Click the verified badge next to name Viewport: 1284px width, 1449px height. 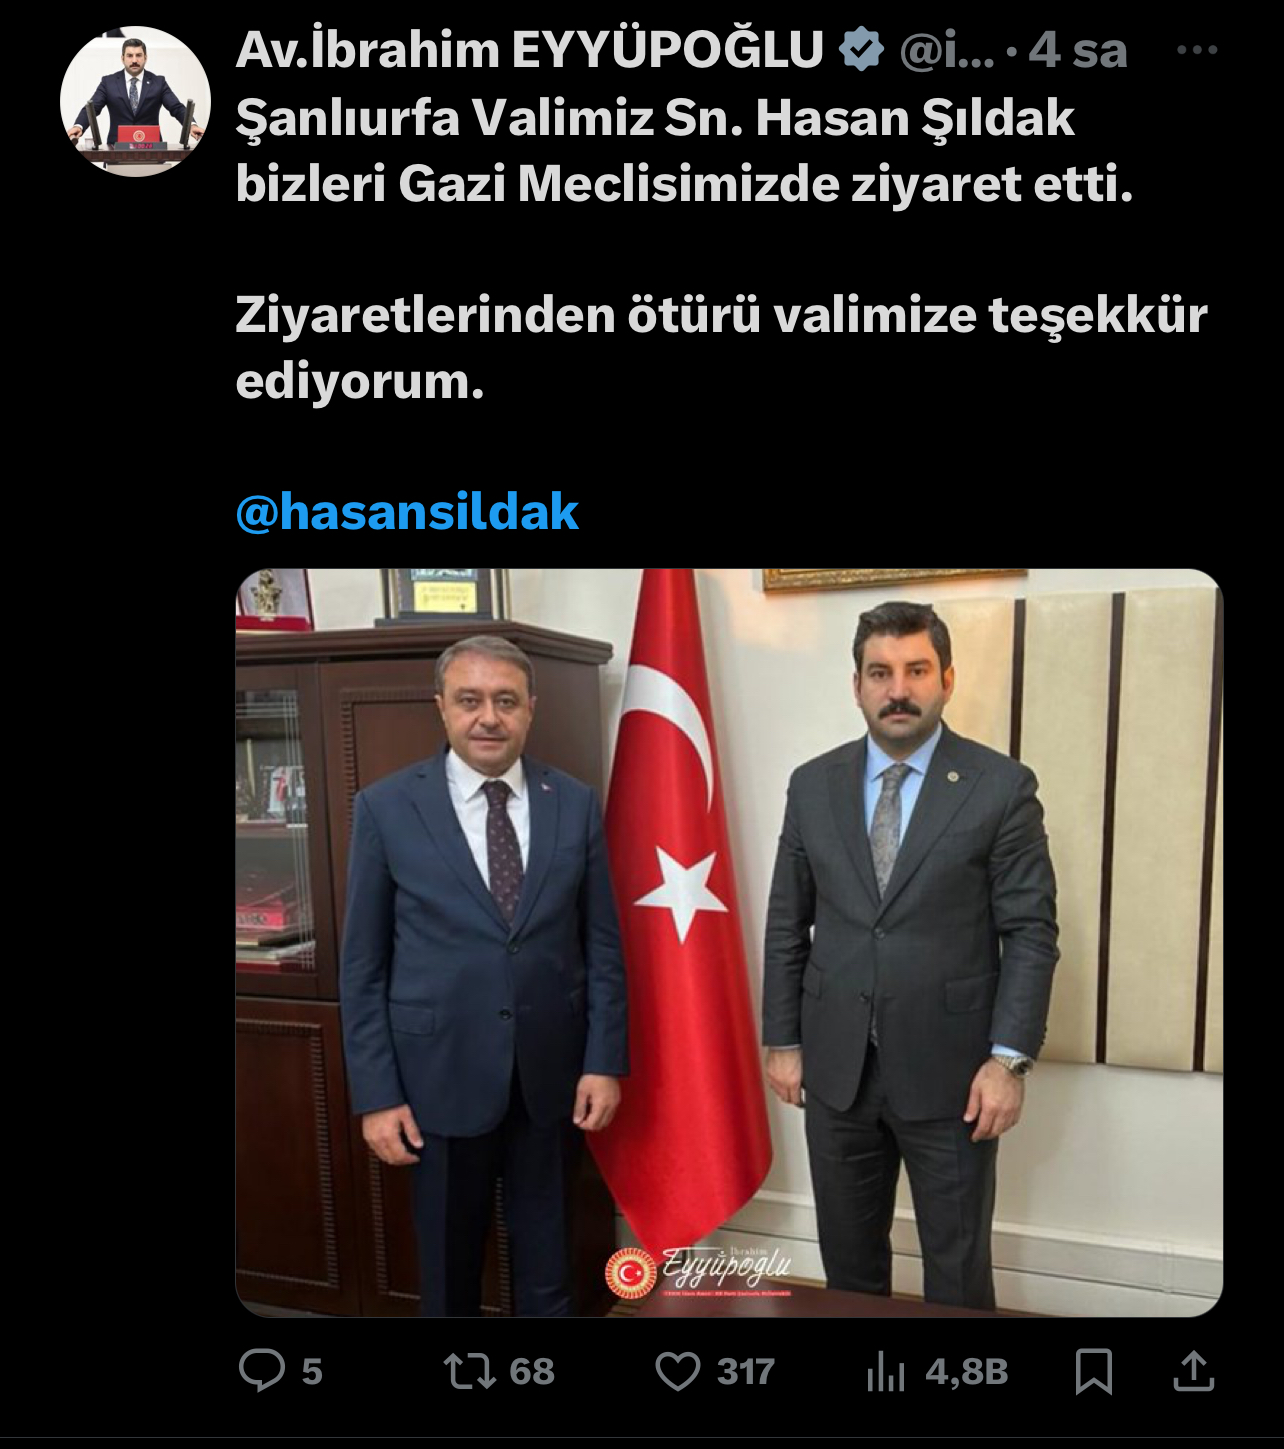click(x=861, y=50)
